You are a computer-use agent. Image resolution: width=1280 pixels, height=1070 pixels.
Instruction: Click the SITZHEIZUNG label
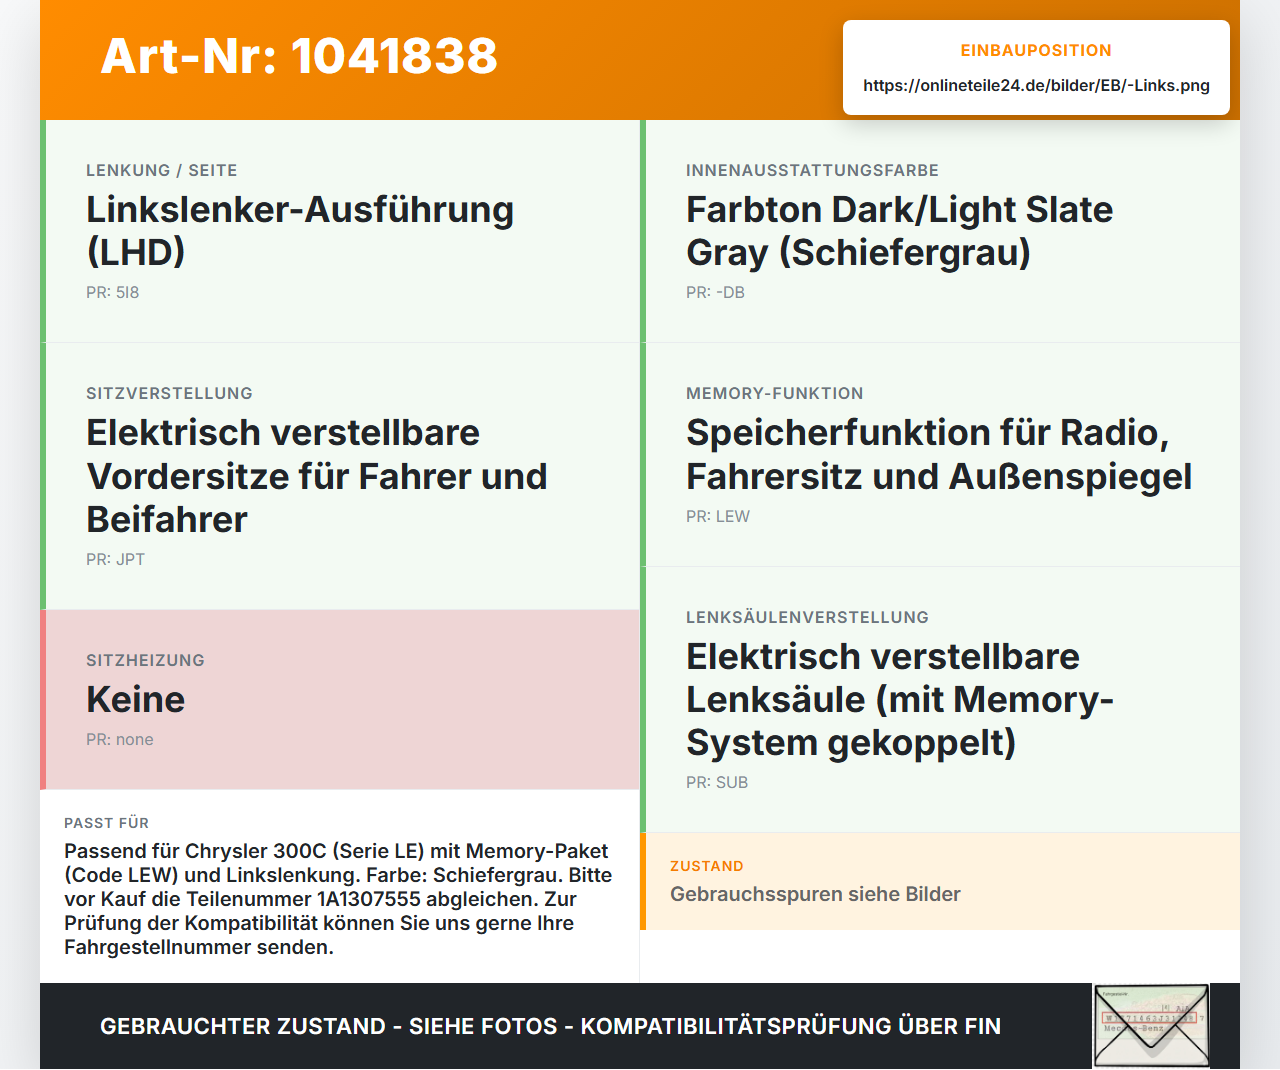click(145, 660)
